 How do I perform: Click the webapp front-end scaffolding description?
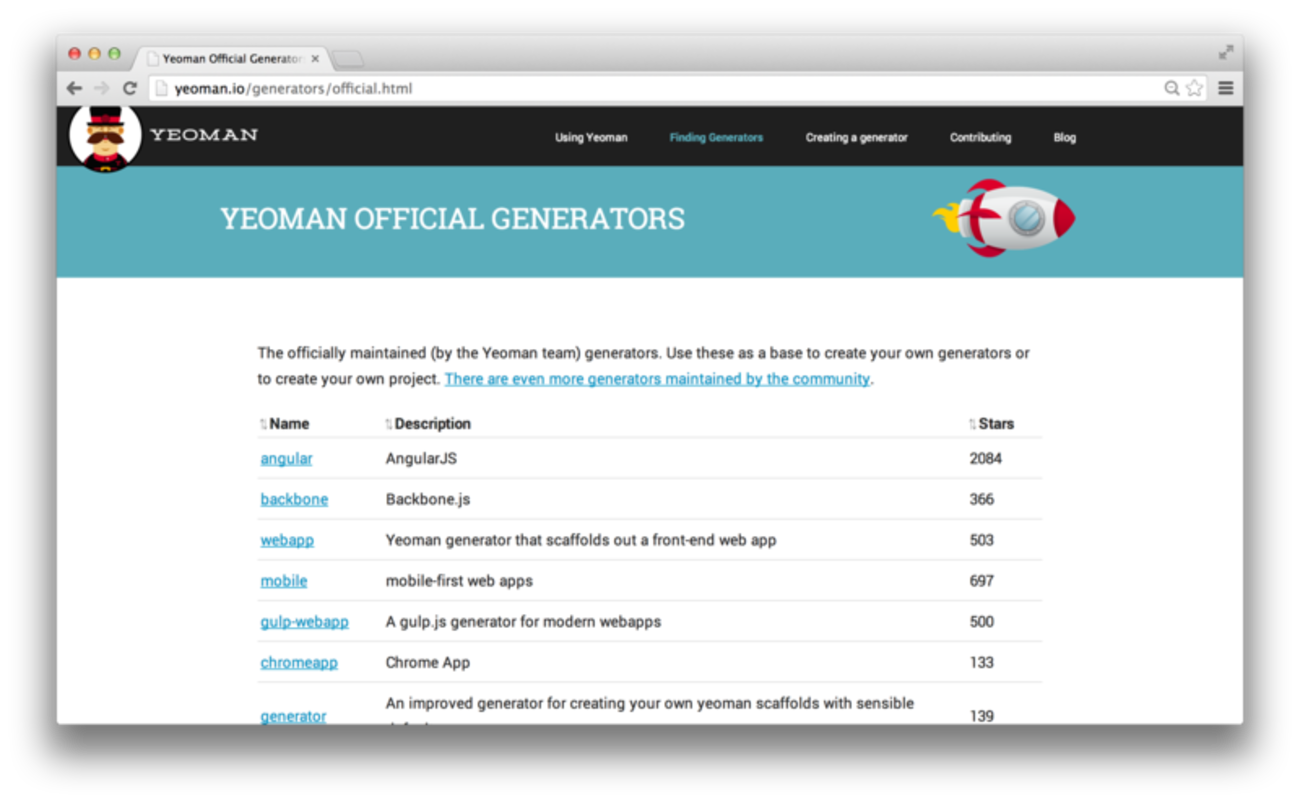coord(581,541)
